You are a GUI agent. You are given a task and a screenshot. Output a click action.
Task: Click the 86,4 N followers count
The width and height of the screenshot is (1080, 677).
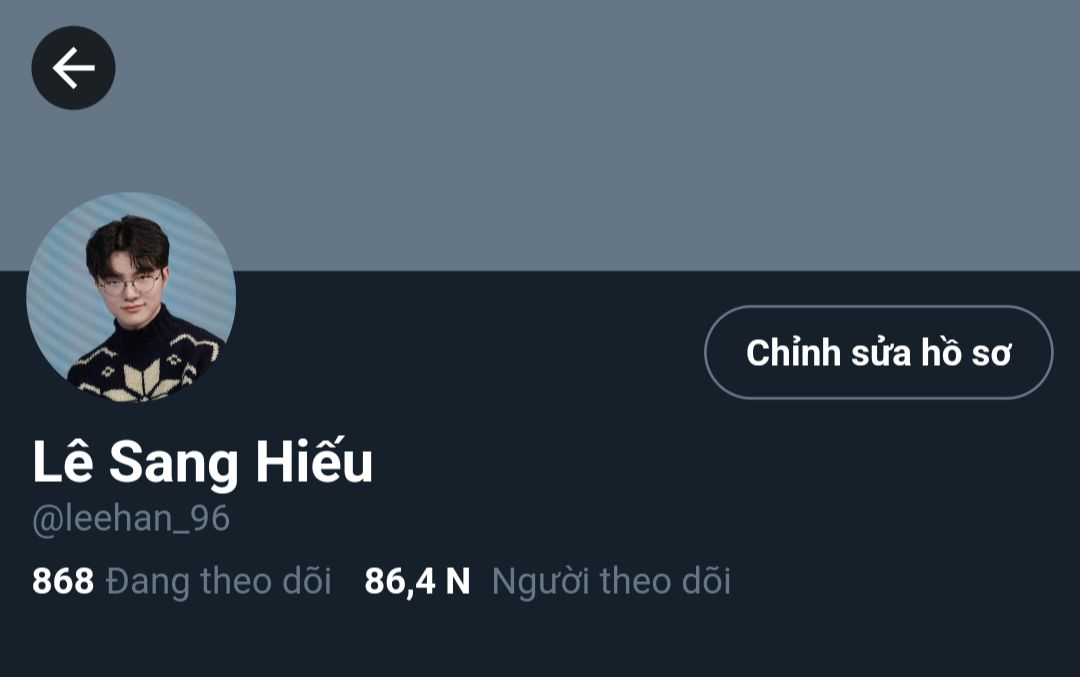coord(417,581)
